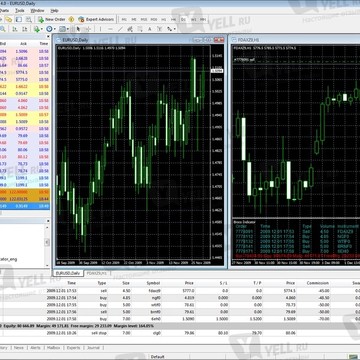
Task: Select the Cursor pointer tool
Action: click(x=78, y=29)
